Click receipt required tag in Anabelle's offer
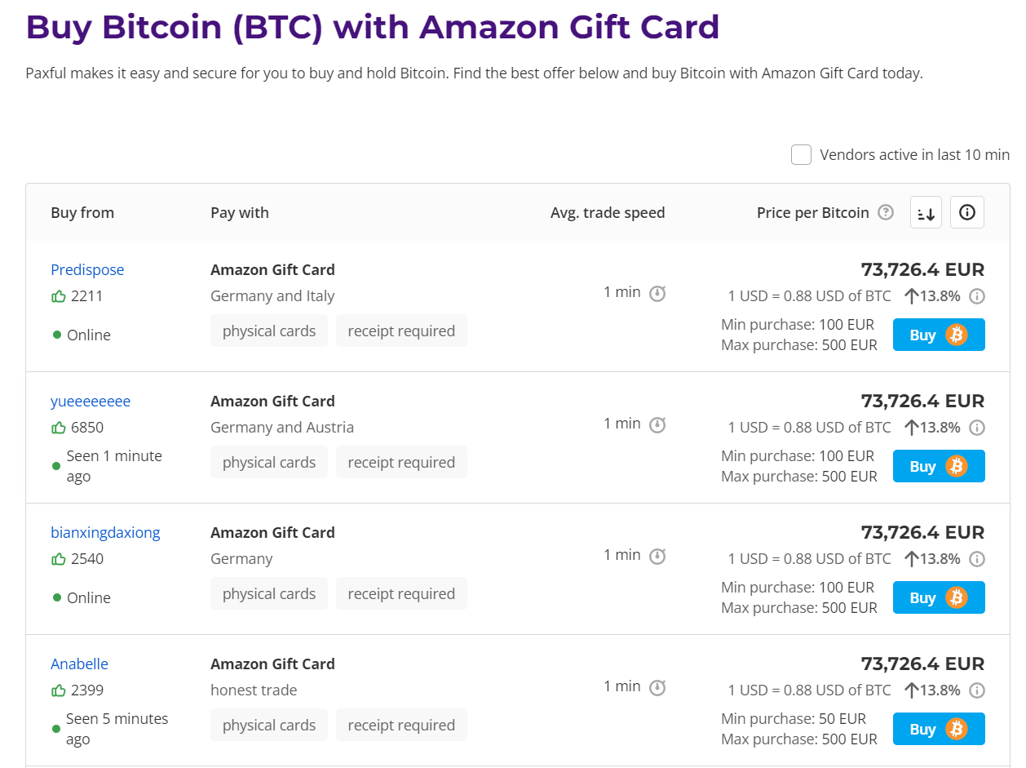This screenshot has width=1026, height=768. pos(401,725)
